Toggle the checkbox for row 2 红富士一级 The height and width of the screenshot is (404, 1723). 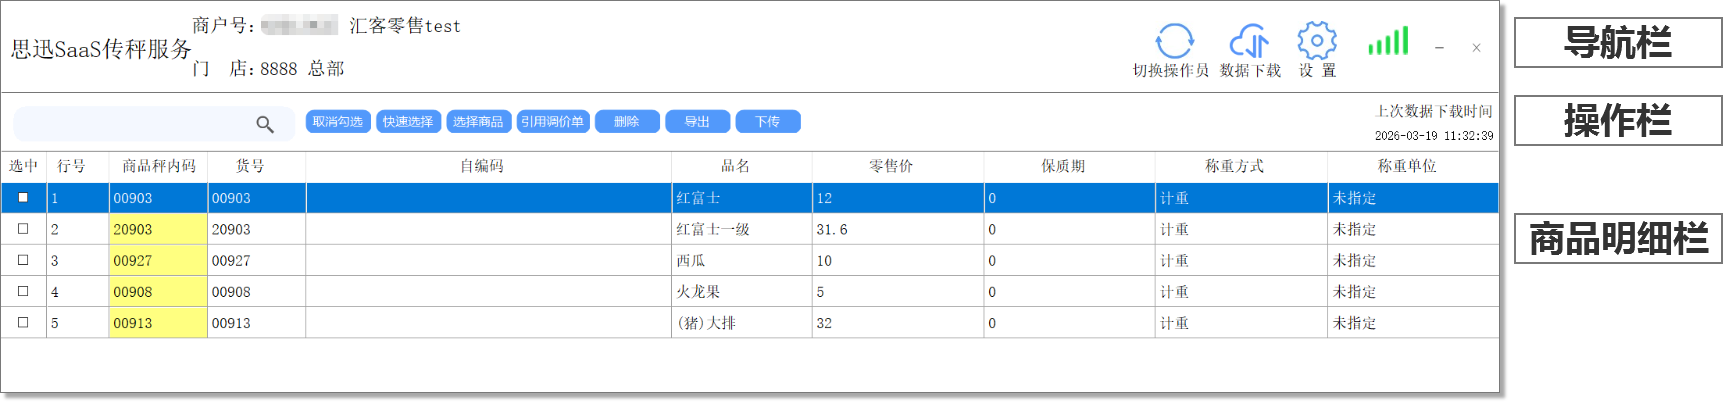pos(23,229)
